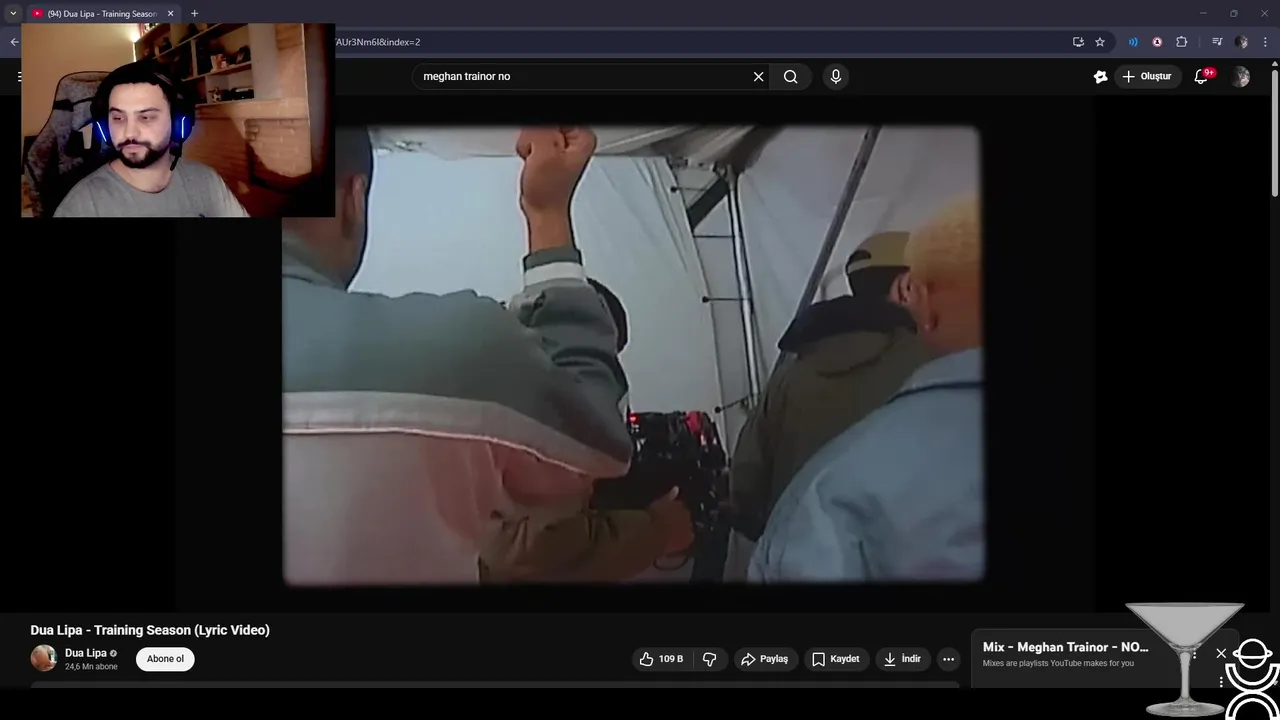
Task: Clear the YouTube search box text
Action: (x=758, y=77)
